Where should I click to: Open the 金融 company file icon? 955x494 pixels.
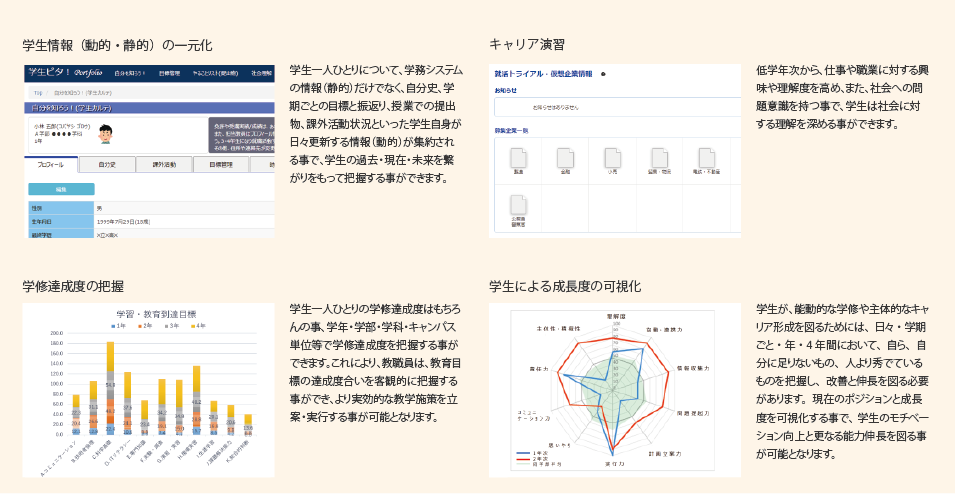point(565,158)
